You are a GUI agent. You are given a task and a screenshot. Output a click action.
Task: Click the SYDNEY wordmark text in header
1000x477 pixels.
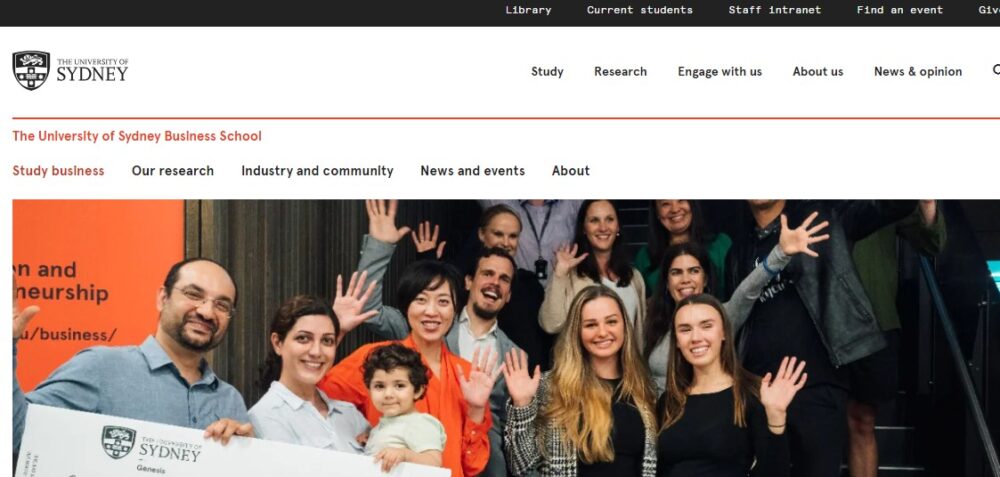tap(92, 74)
